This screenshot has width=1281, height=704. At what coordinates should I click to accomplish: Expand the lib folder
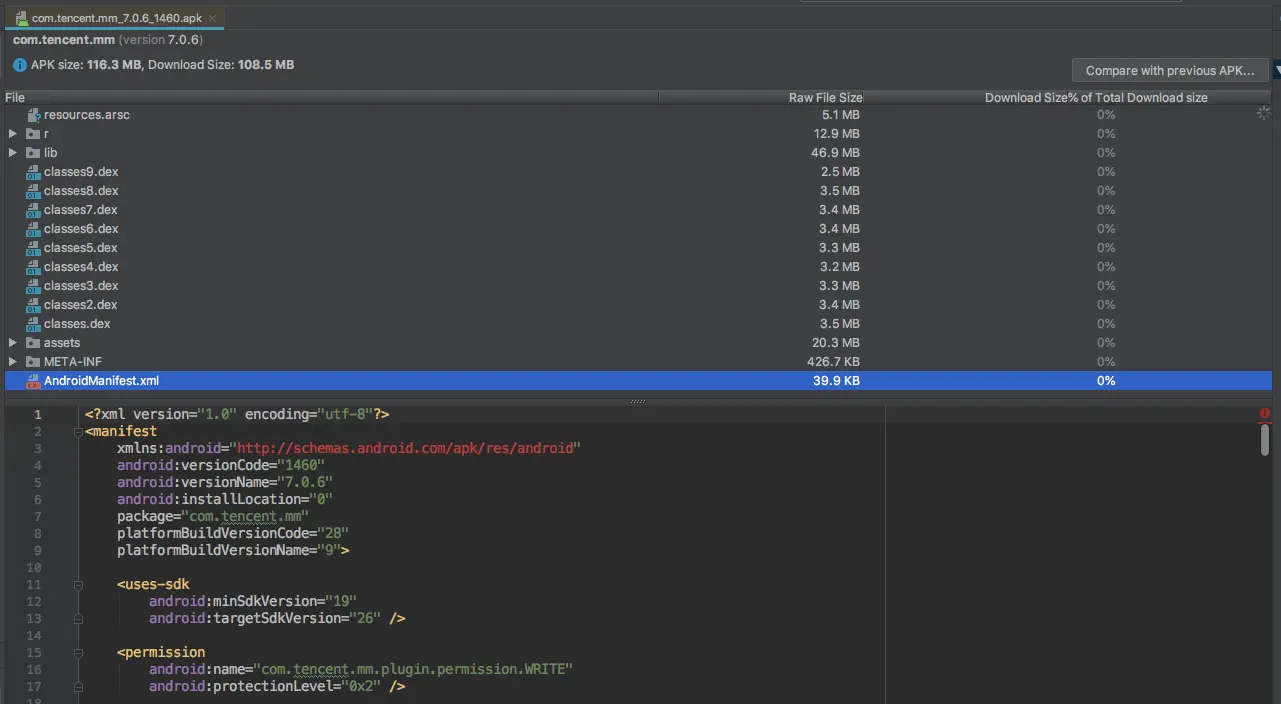12,153
